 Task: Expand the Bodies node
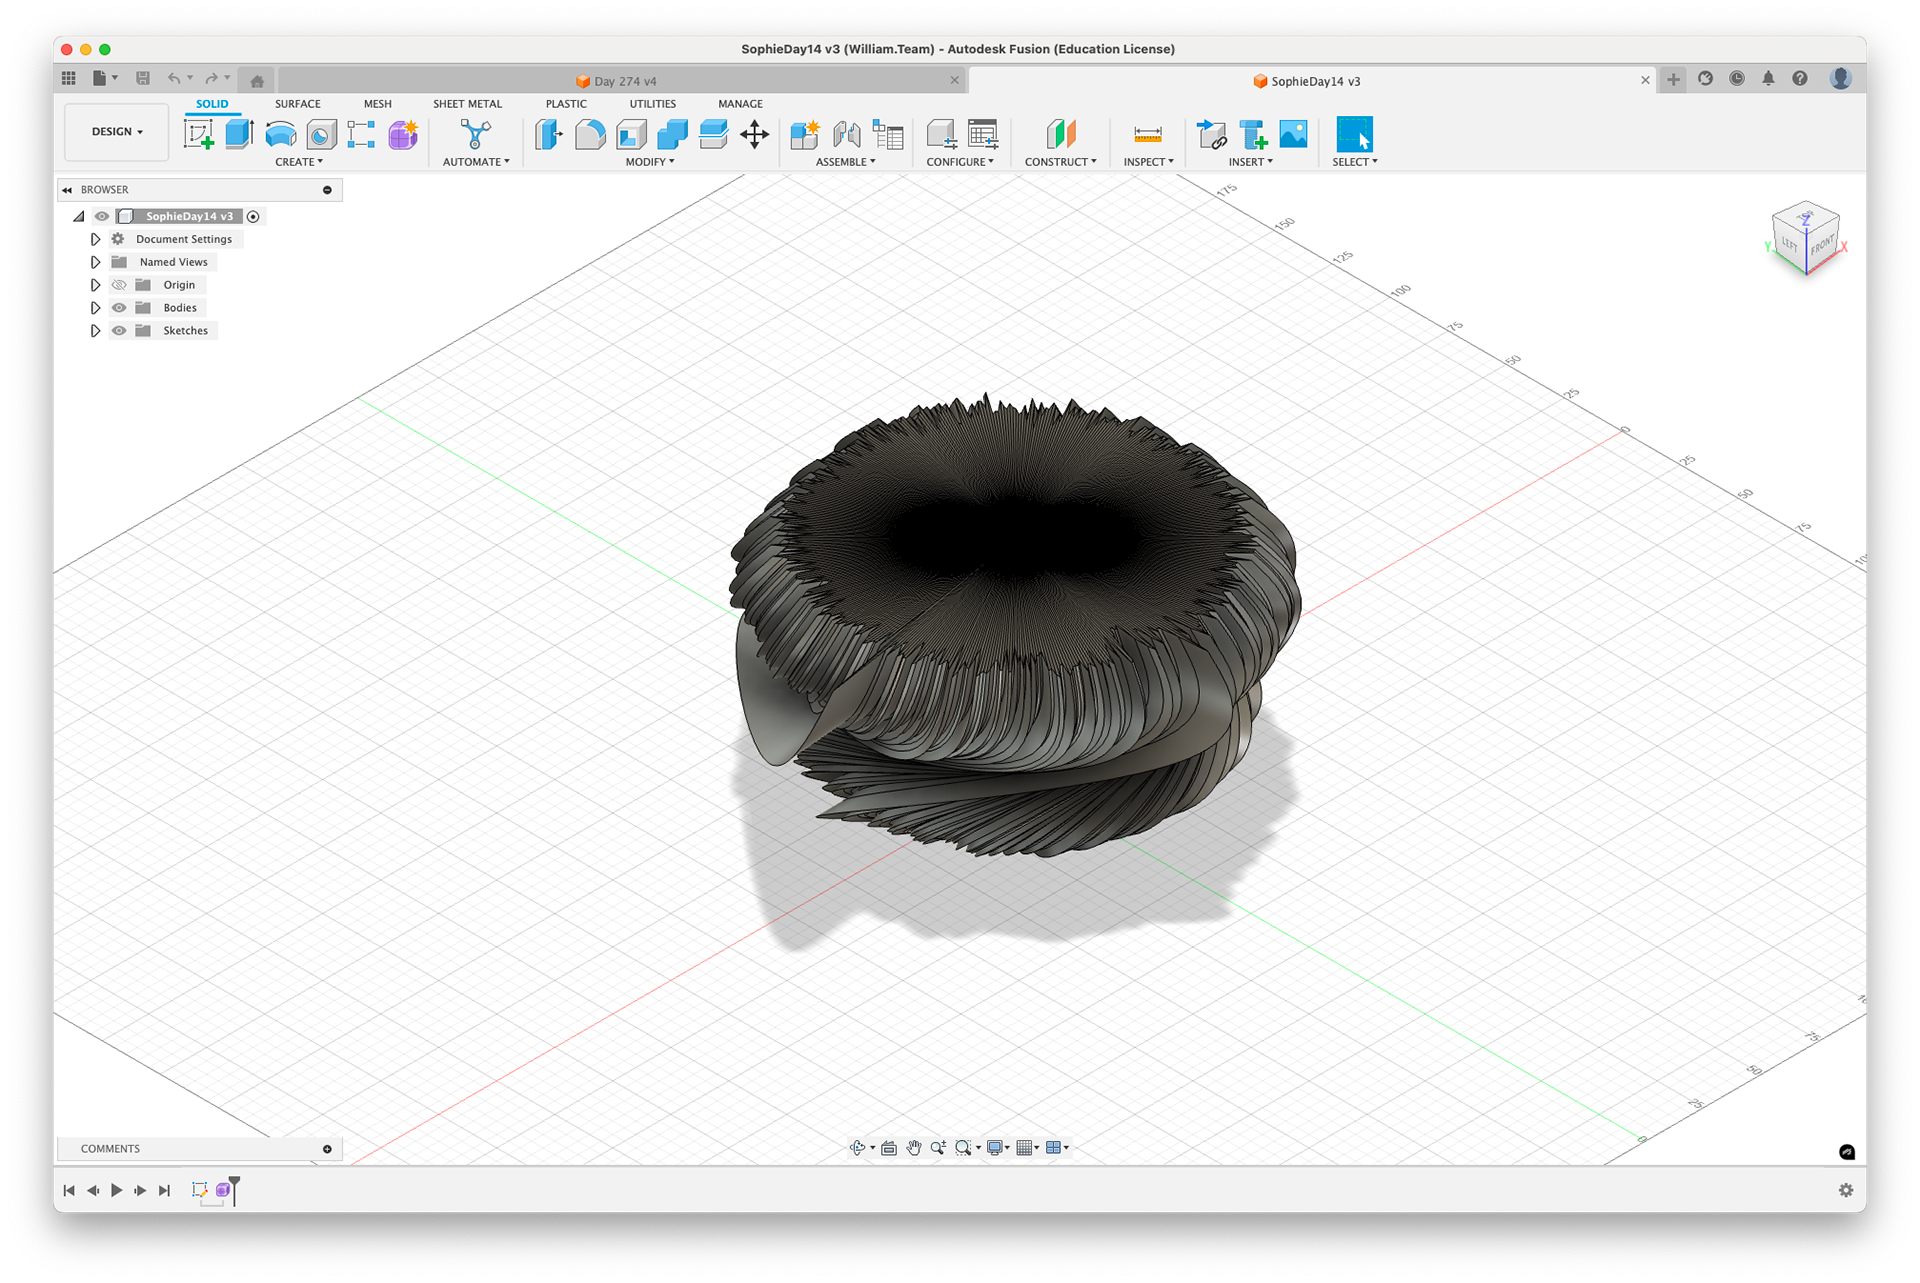pyautogui.click(x=95, y=308)
